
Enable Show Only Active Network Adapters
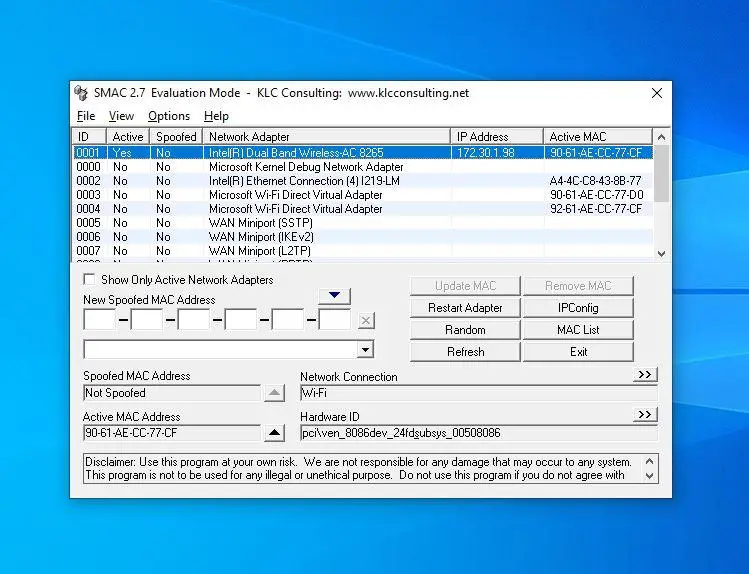90,280
